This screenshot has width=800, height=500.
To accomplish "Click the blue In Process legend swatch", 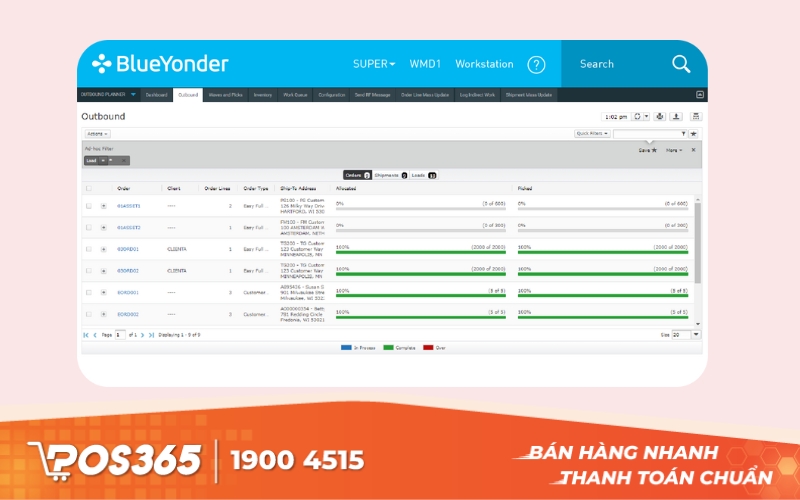I will [346, 348].
